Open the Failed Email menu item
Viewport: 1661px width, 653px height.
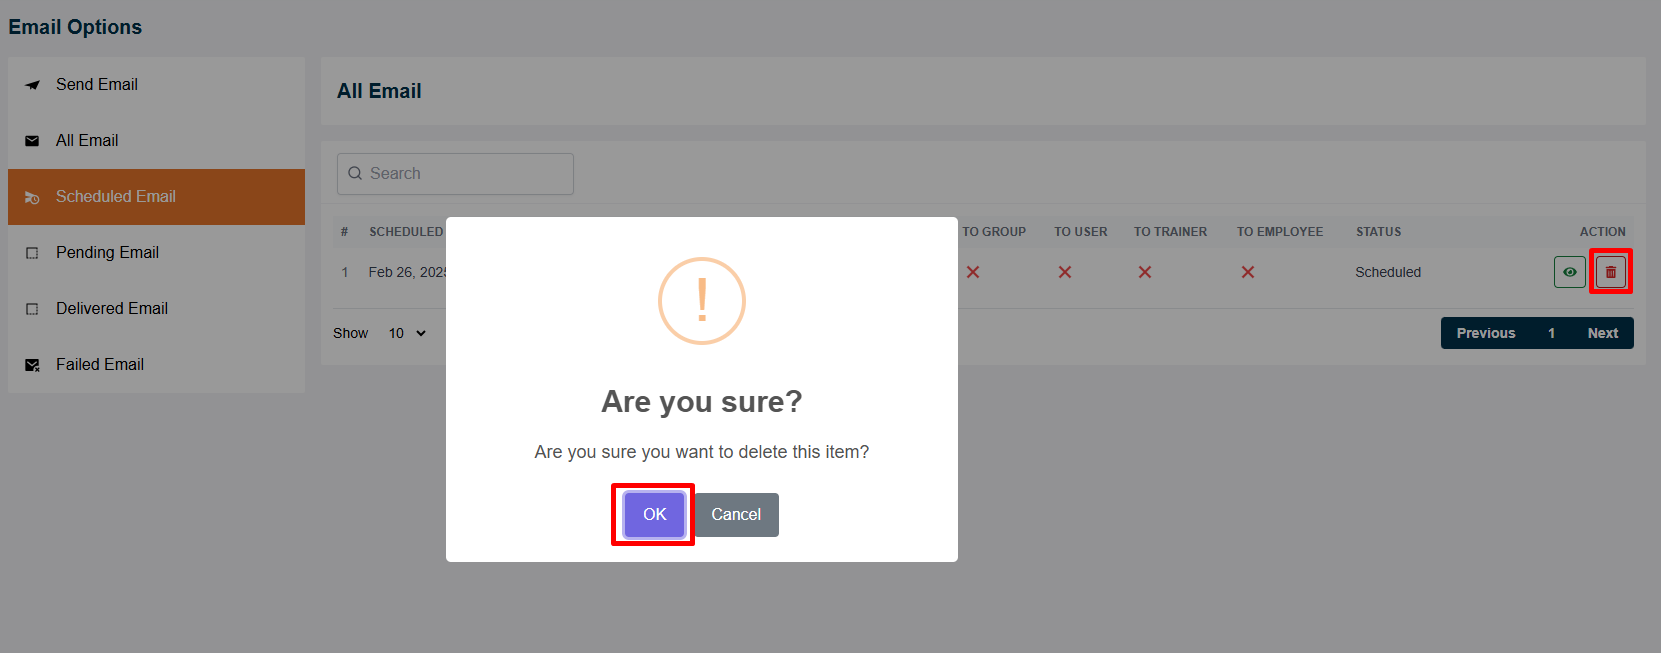100,365
